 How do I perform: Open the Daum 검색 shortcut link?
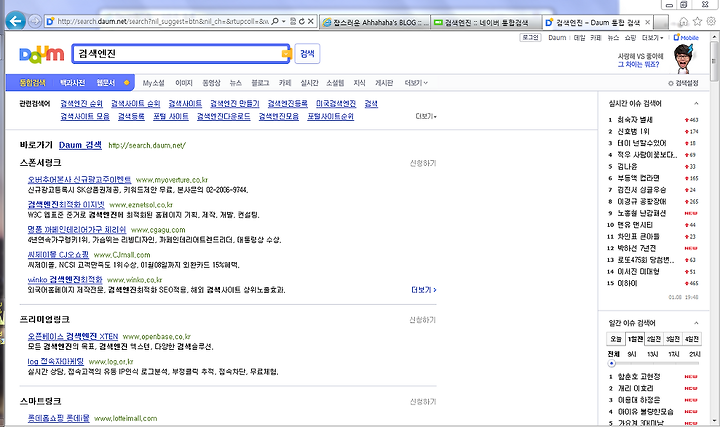(80, 145)
